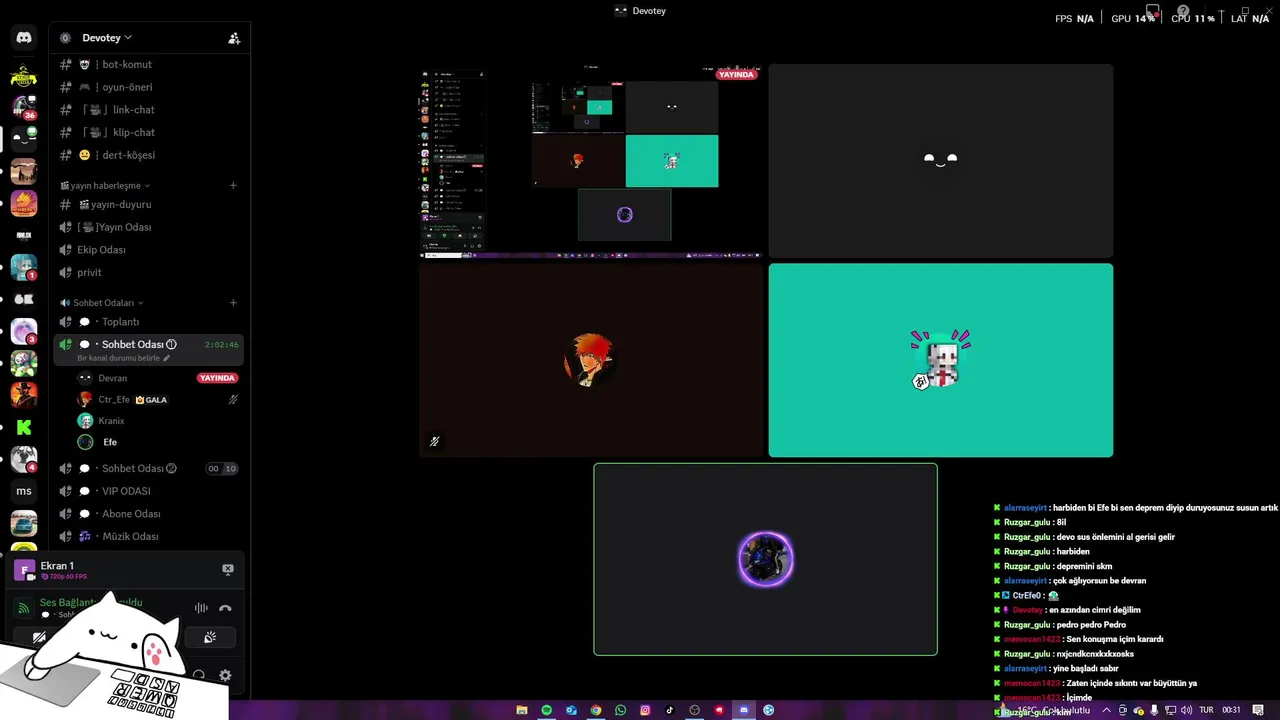This screenshot has width=1280, height=720.
Task: Open Google Chrome in the taskbar
Action: coord(596,710)
